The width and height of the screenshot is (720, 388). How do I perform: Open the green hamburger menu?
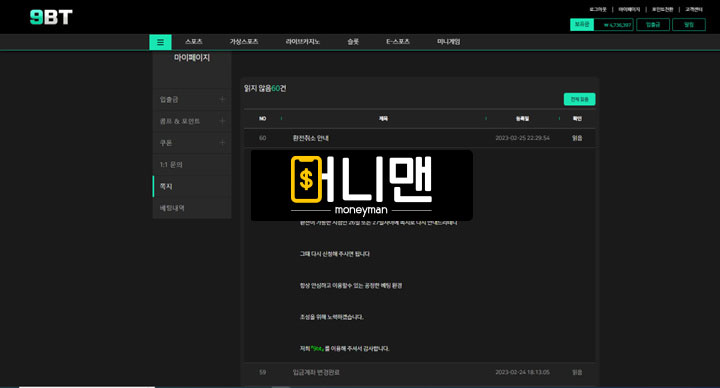pyautogui.click(x=160, y=42)
